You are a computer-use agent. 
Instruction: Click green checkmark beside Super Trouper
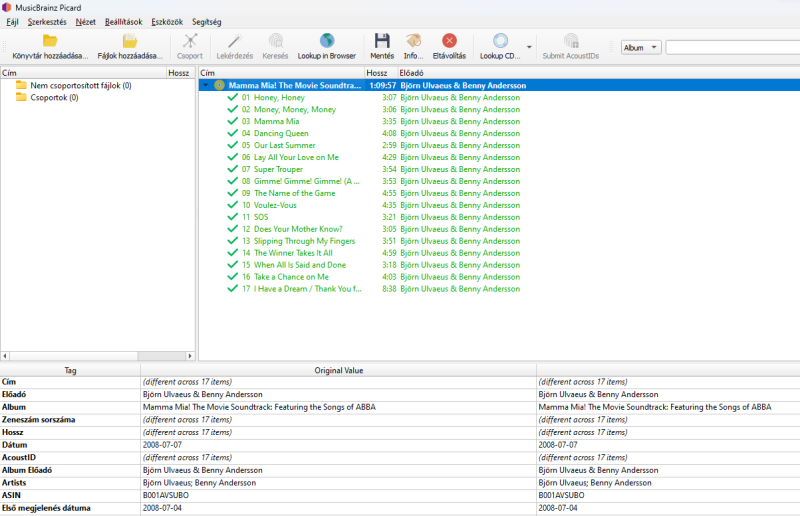233,169
